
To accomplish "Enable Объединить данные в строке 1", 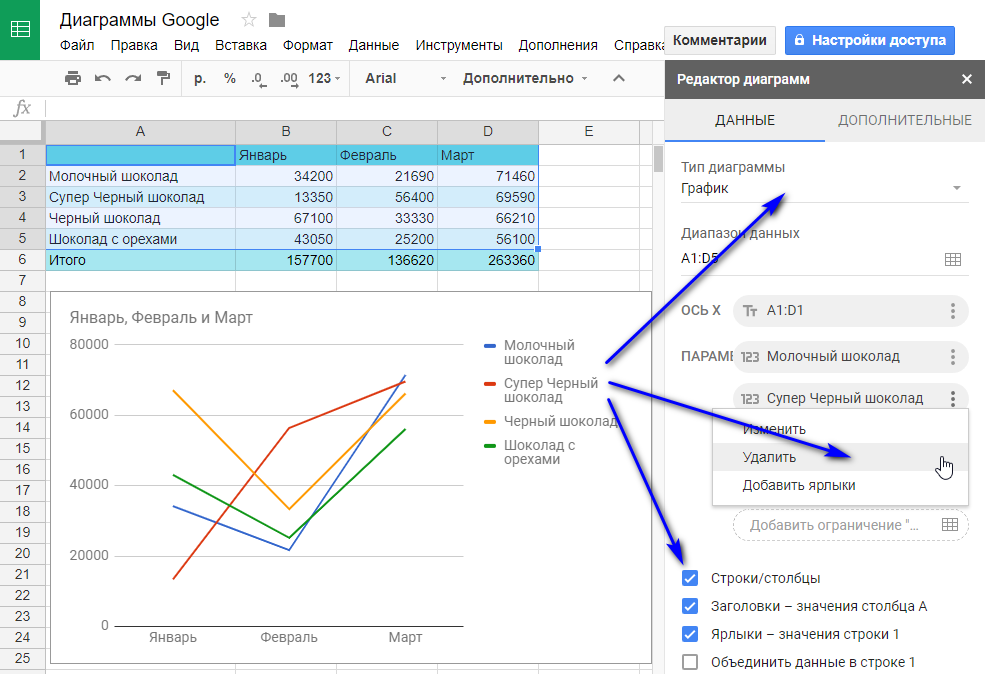I will pos(690,662).
